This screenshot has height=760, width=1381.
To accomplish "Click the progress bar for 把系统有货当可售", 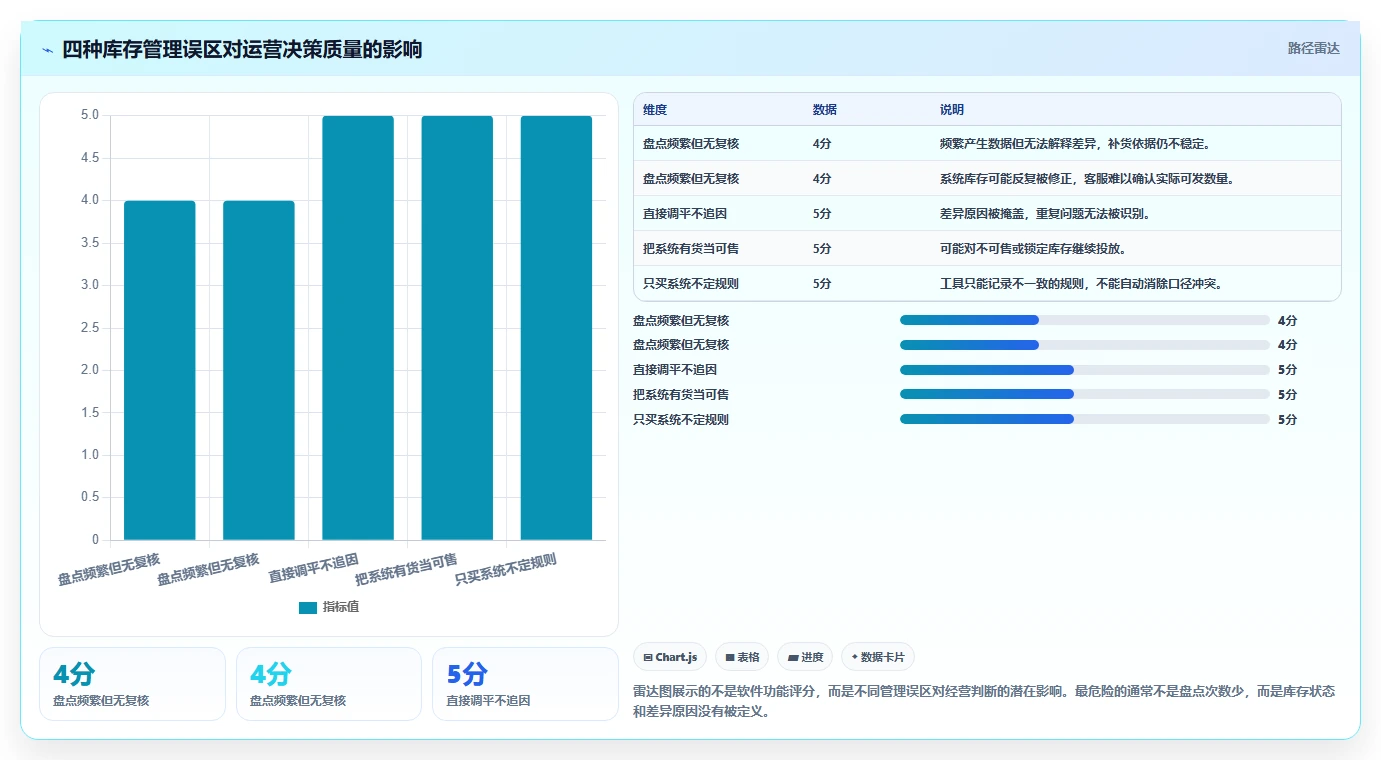I will tap(1085, 395).
